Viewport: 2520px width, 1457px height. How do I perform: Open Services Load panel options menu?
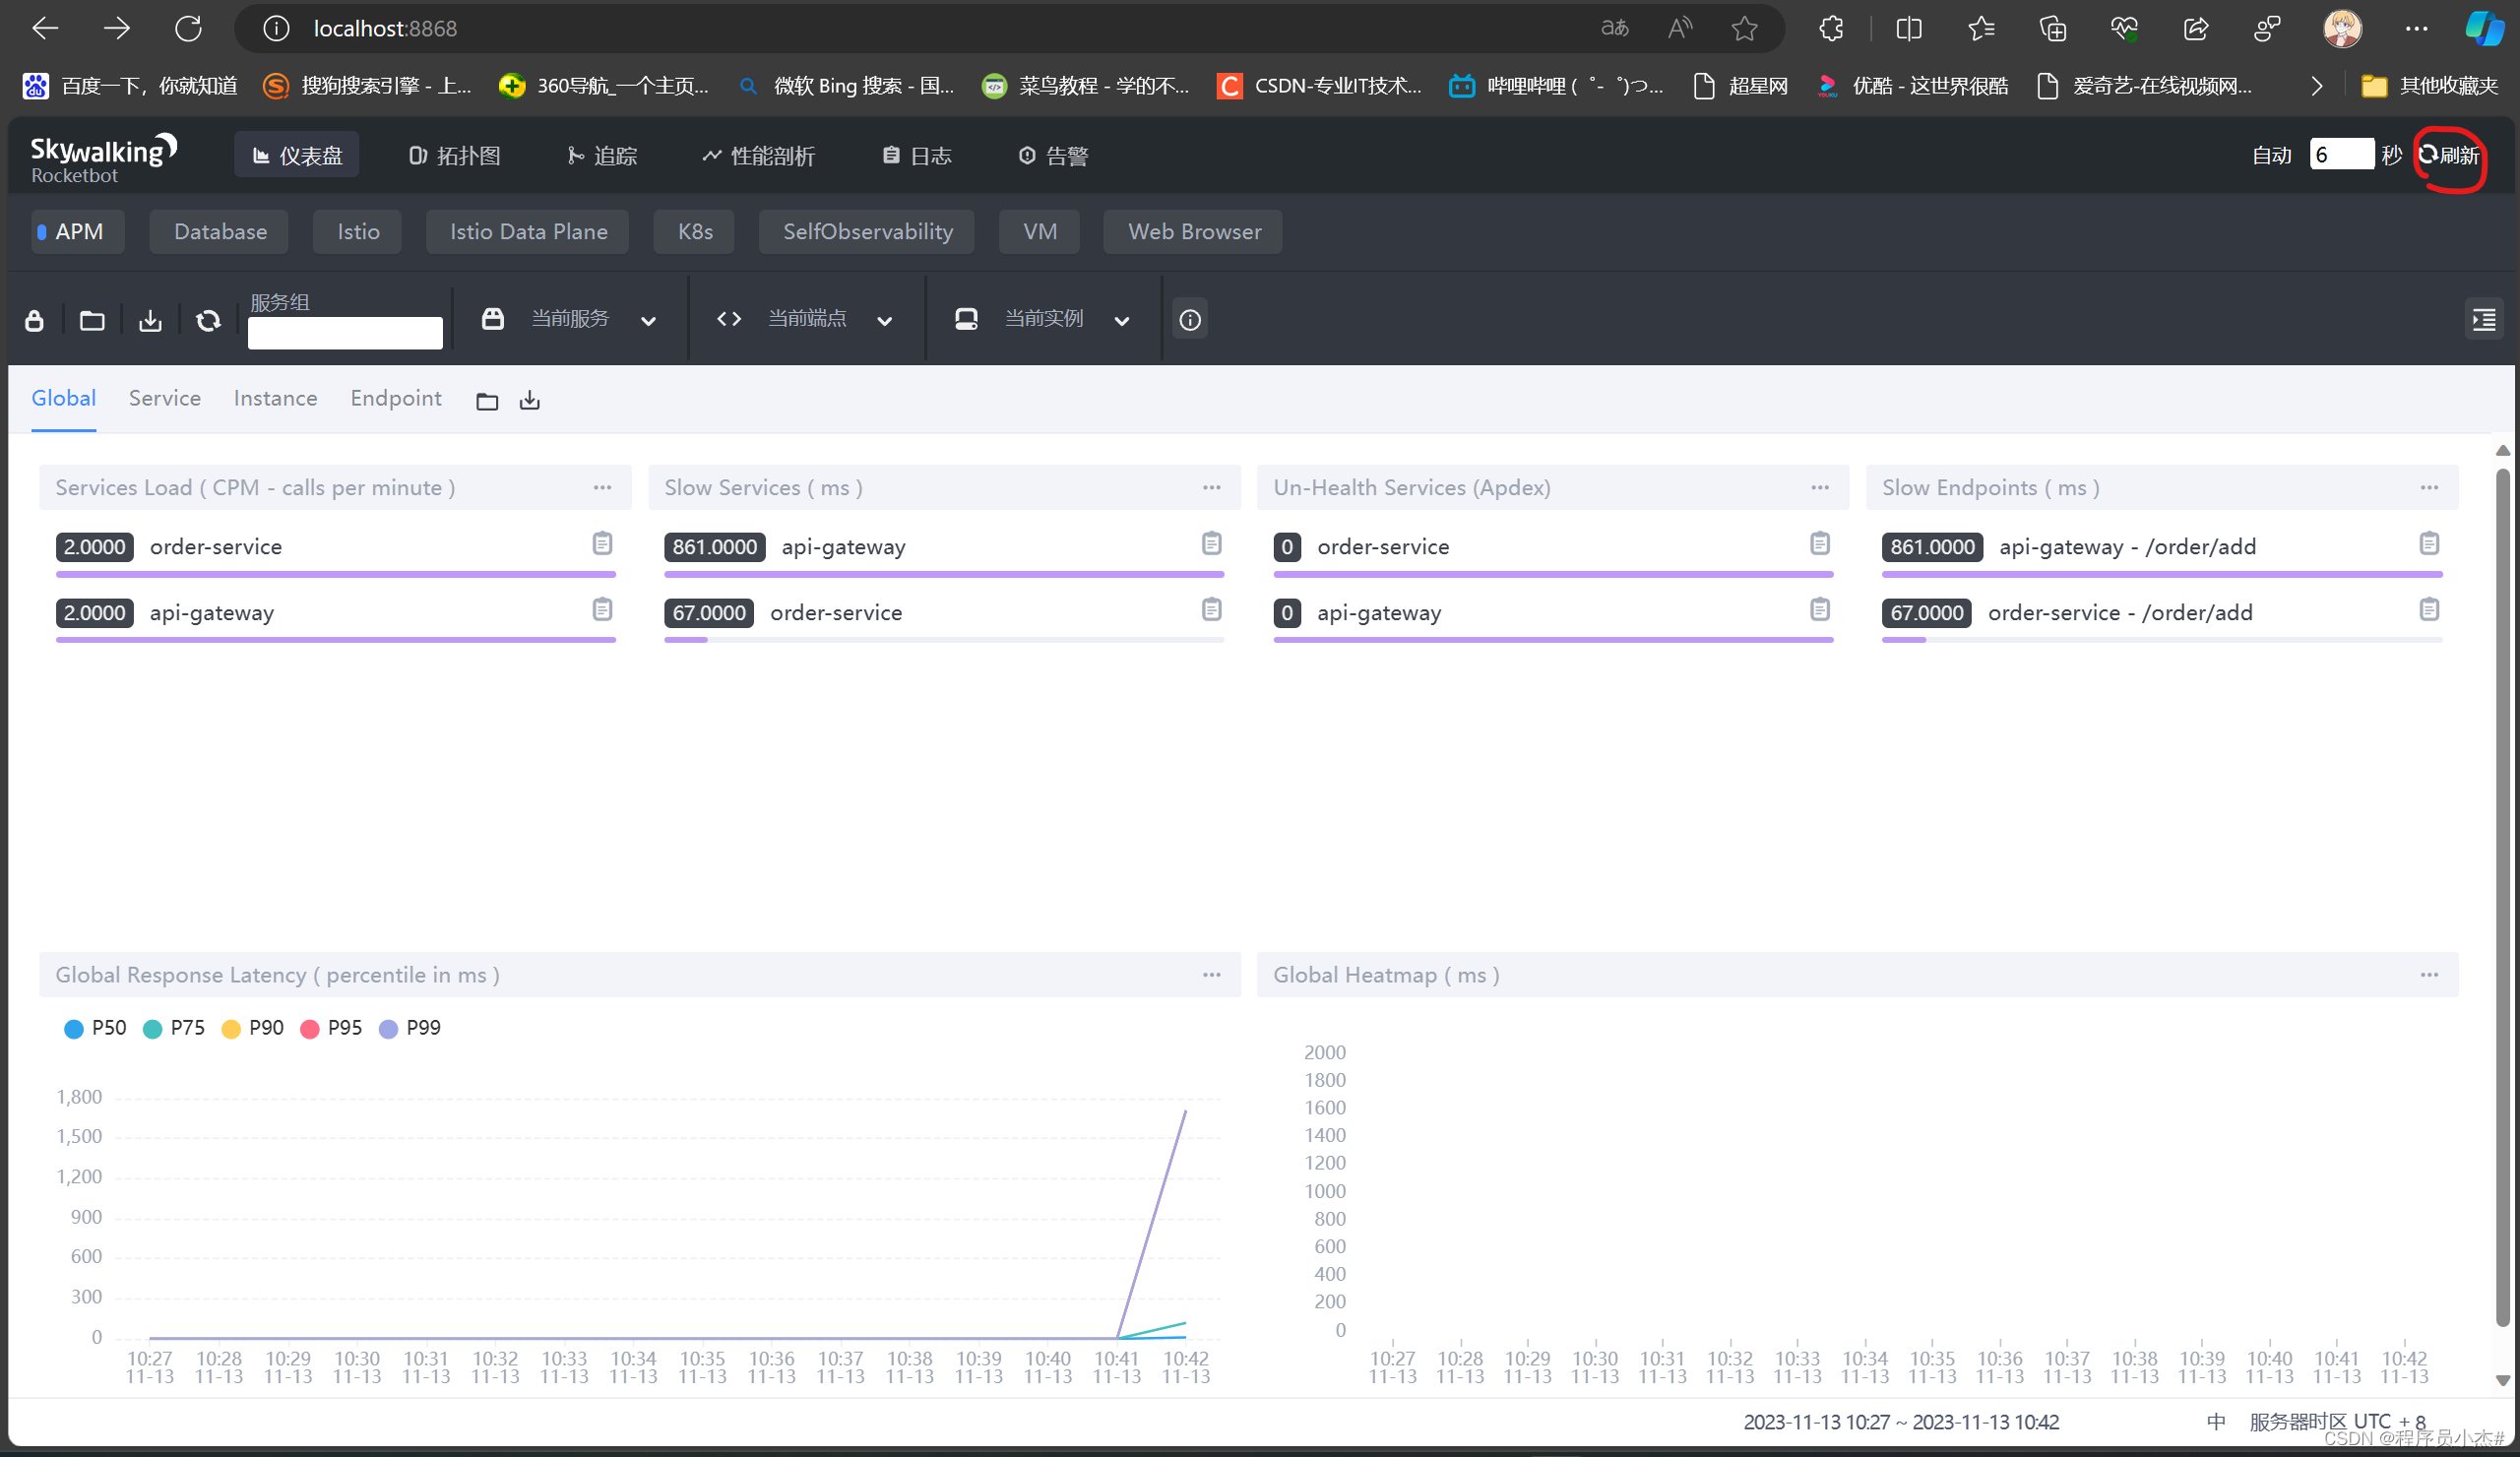tap(602, 487)
